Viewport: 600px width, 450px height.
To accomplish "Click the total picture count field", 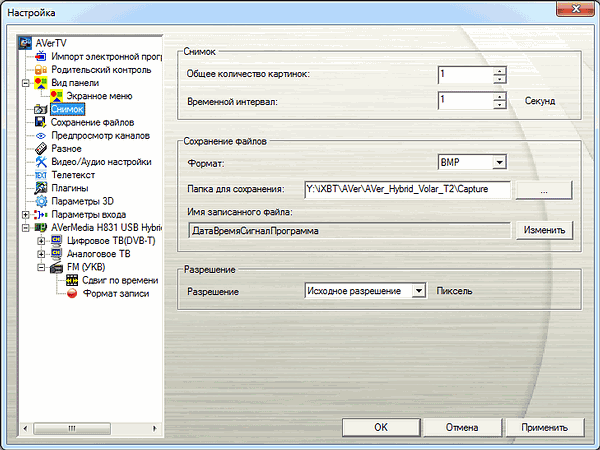I will (465, 75).
